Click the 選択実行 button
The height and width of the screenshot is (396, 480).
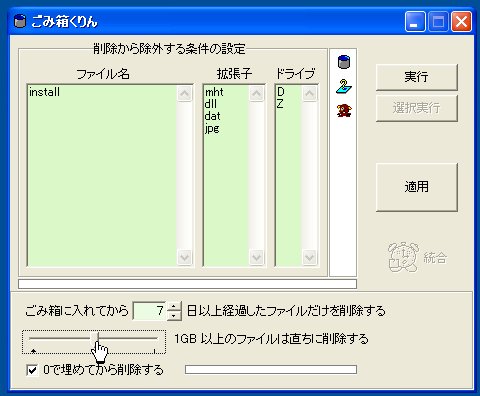417,108
